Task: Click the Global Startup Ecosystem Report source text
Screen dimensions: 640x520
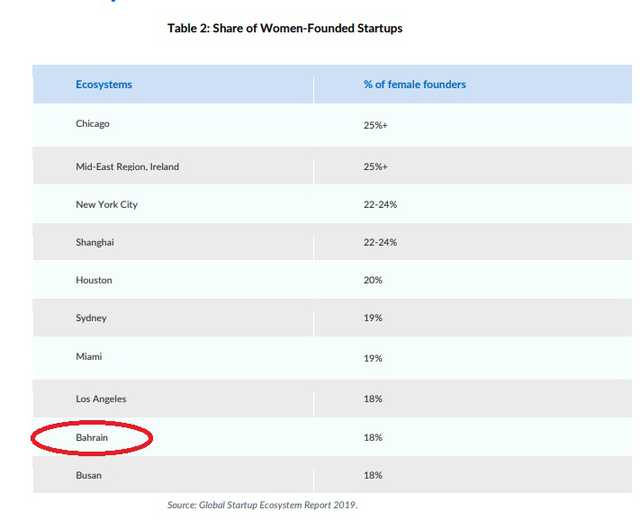Action: tap(261, 505)
